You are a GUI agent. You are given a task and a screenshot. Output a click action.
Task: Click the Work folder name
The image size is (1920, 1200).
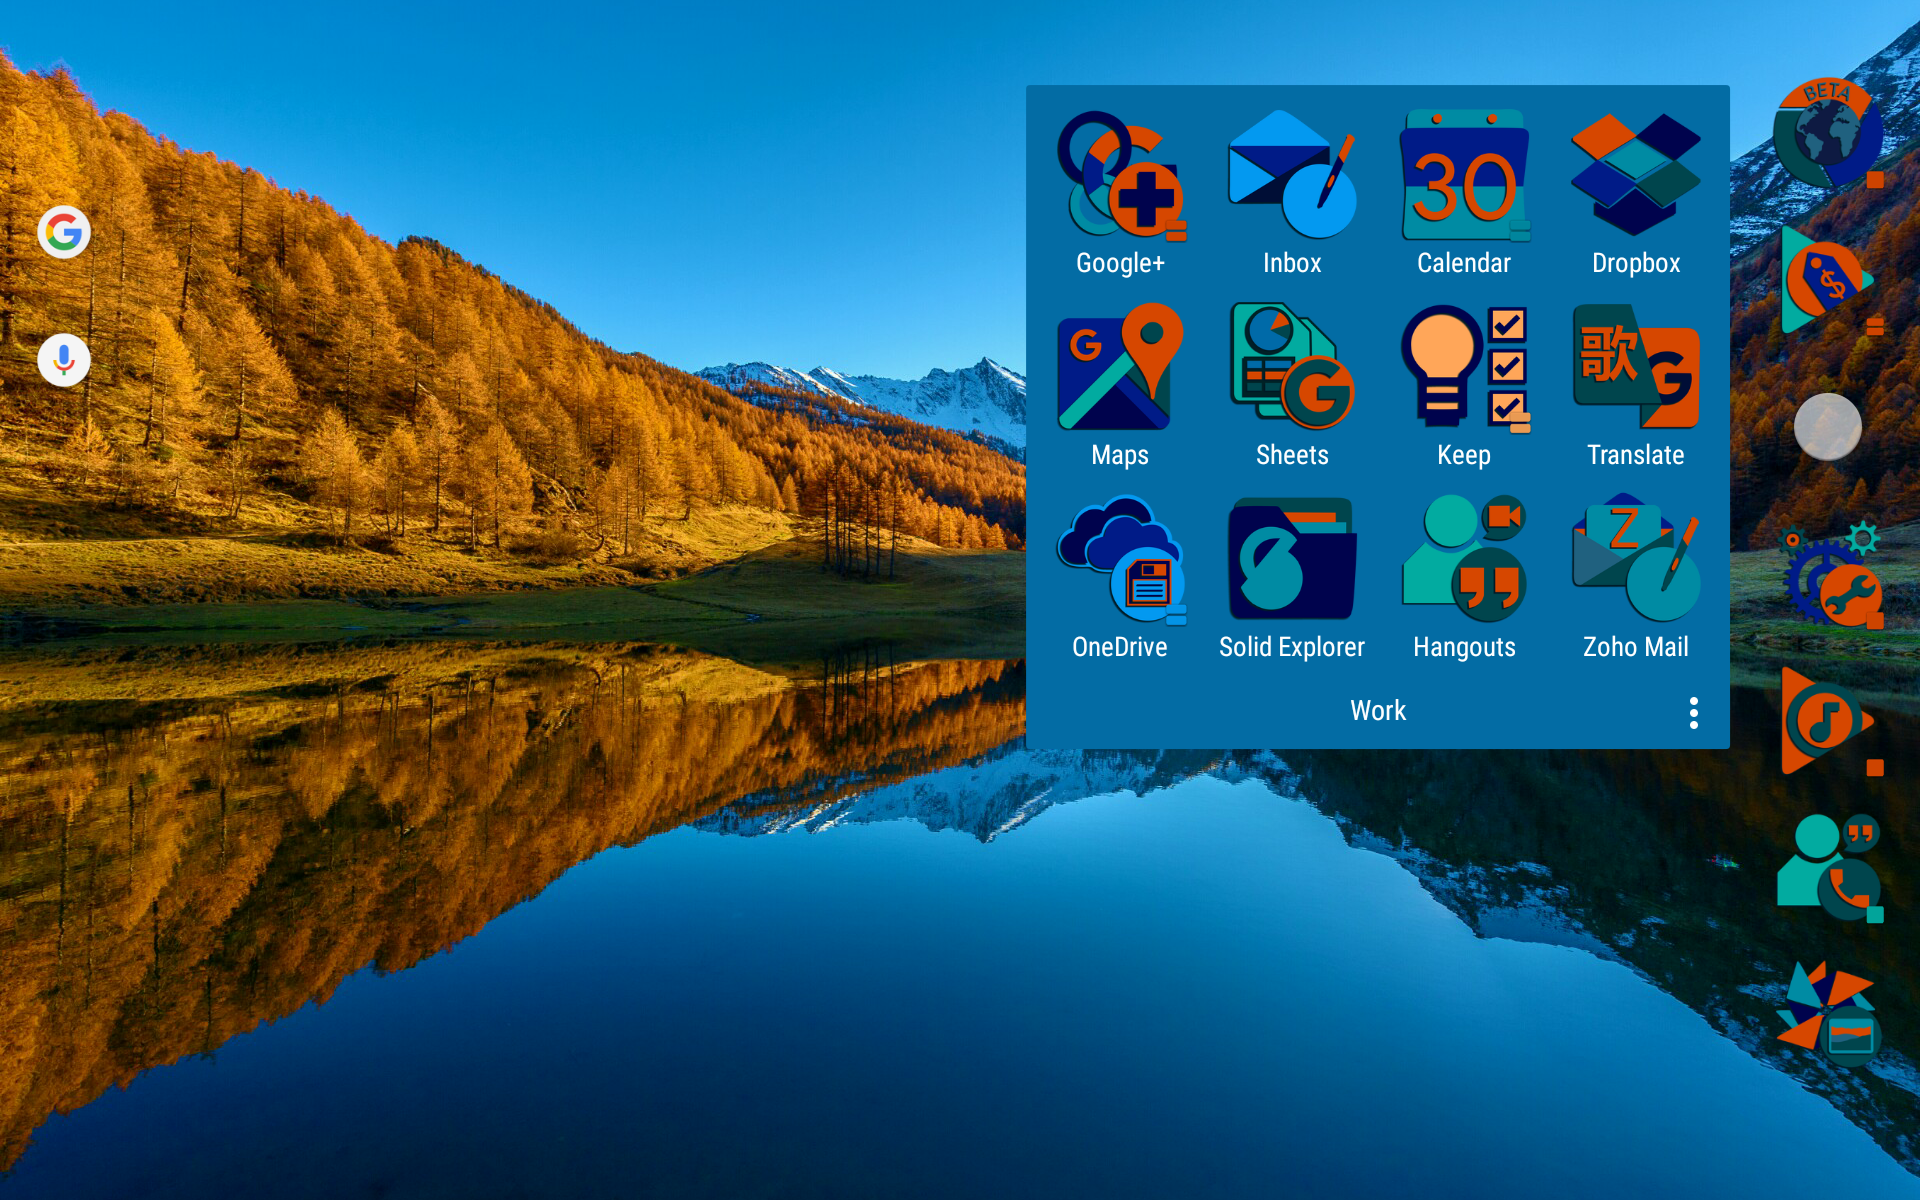pyautogui.click(x=1377, y=711)
